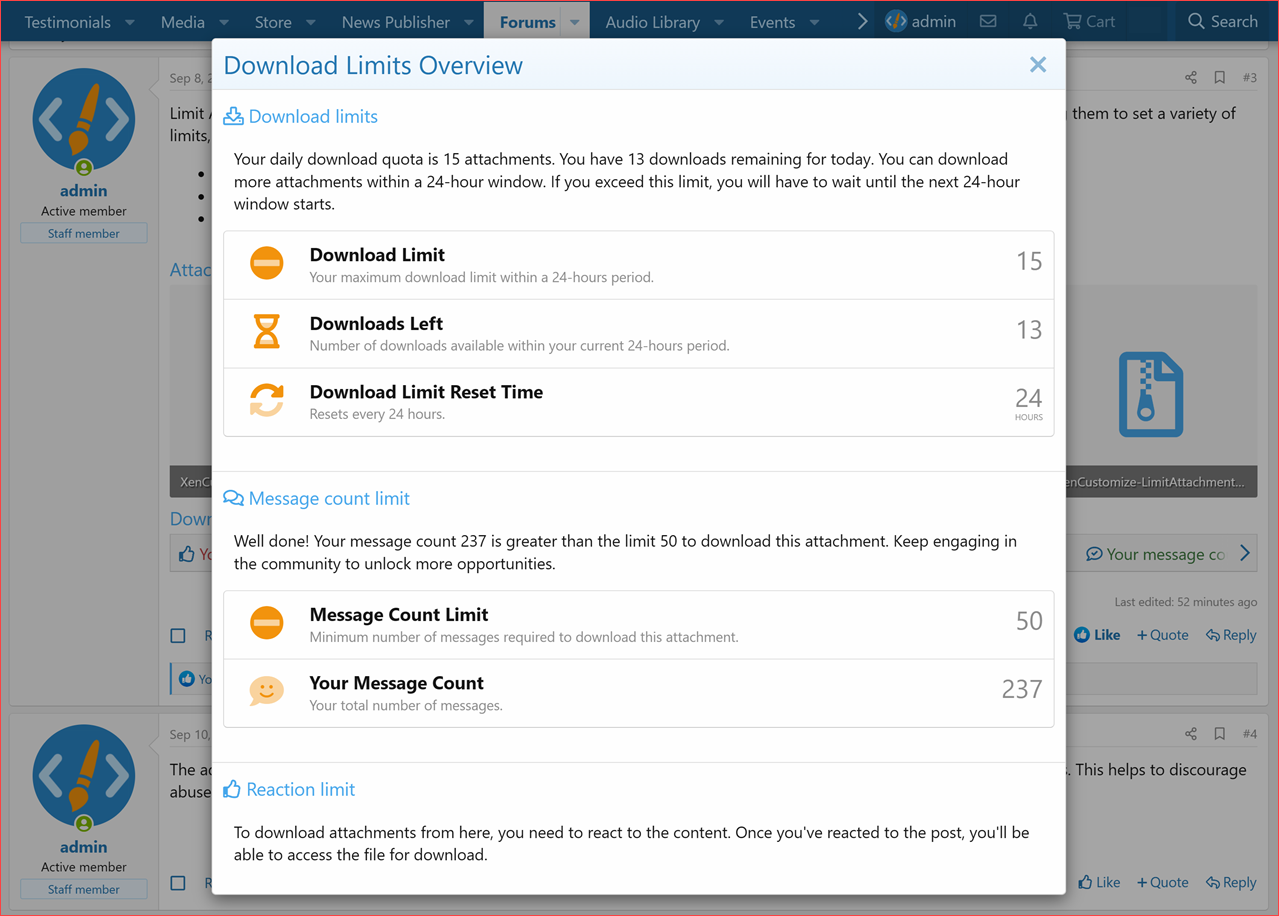The height and width of the screenshot is (916, 1279).
Task: Toggle the bookmark on post #4
Action: pos(1219,733)
